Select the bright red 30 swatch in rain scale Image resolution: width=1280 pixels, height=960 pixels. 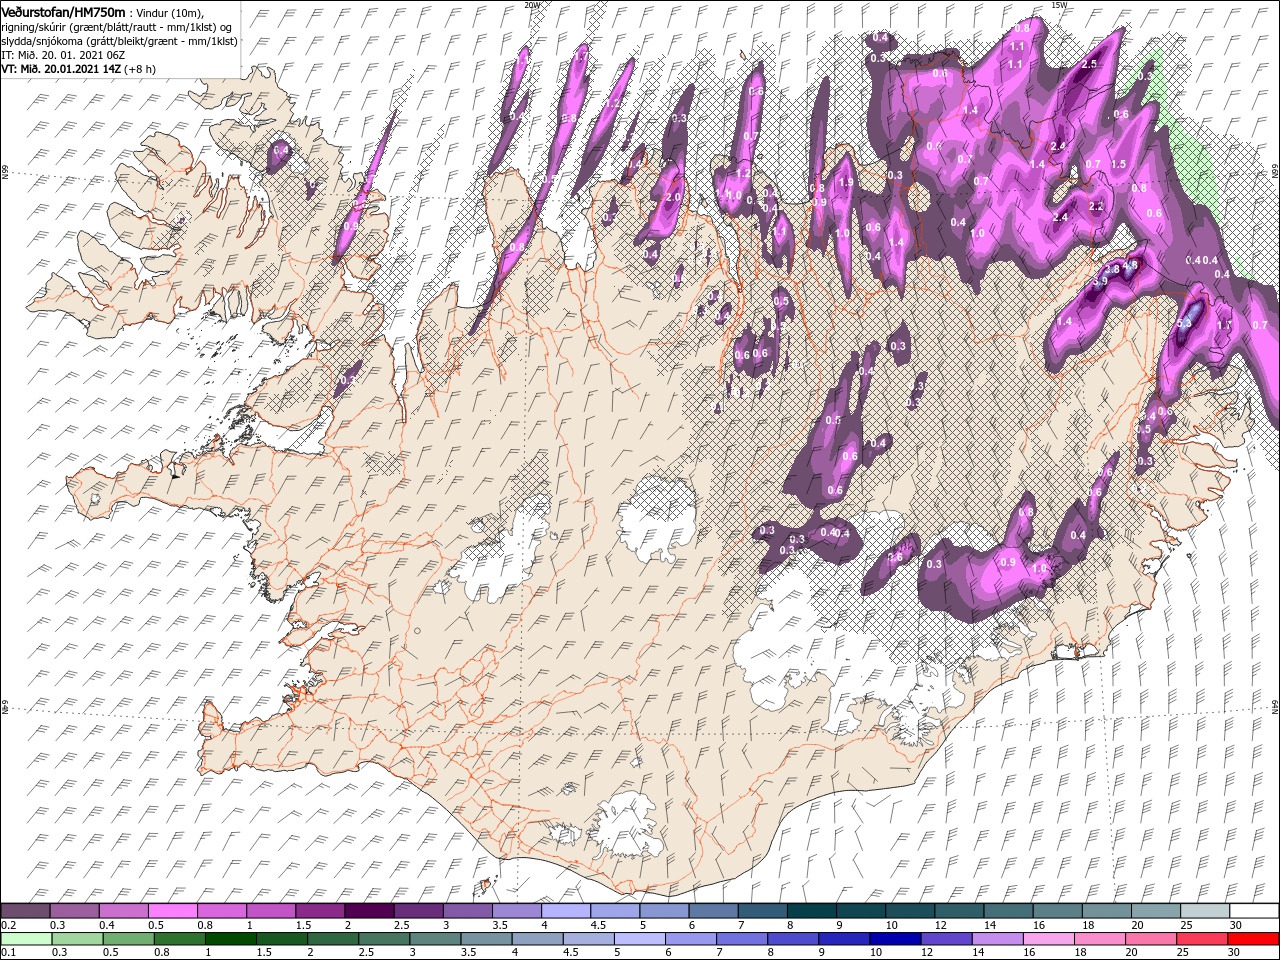click(1252, 939)
